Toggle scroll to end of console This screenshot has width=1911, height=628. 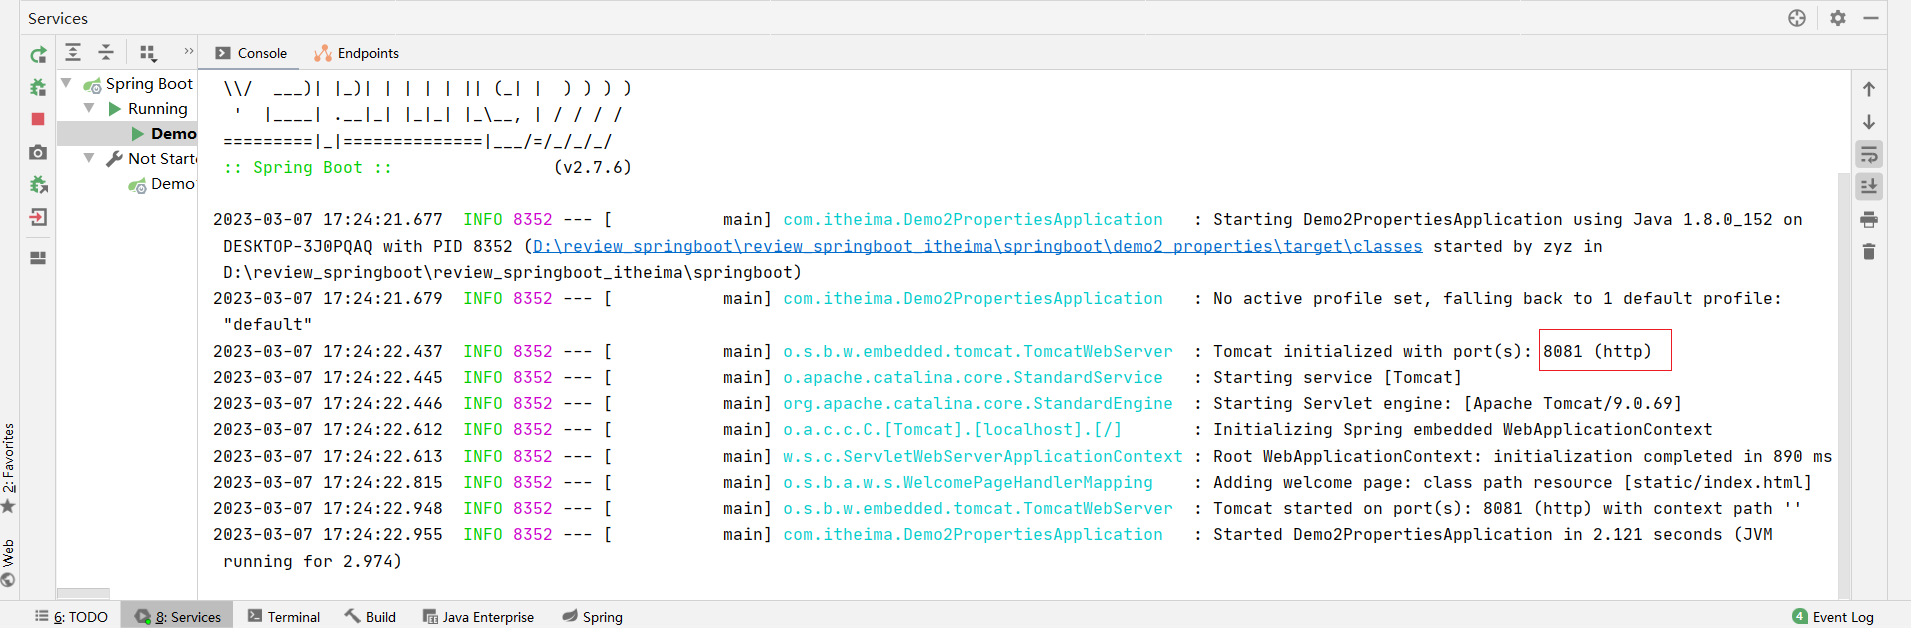1868,187
